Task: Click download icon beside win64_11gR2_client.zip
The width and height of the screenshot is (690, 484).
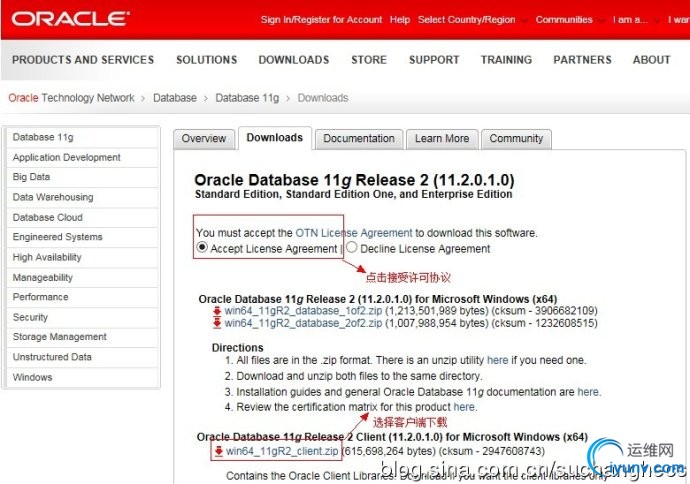Action: (x=219, y=451)
